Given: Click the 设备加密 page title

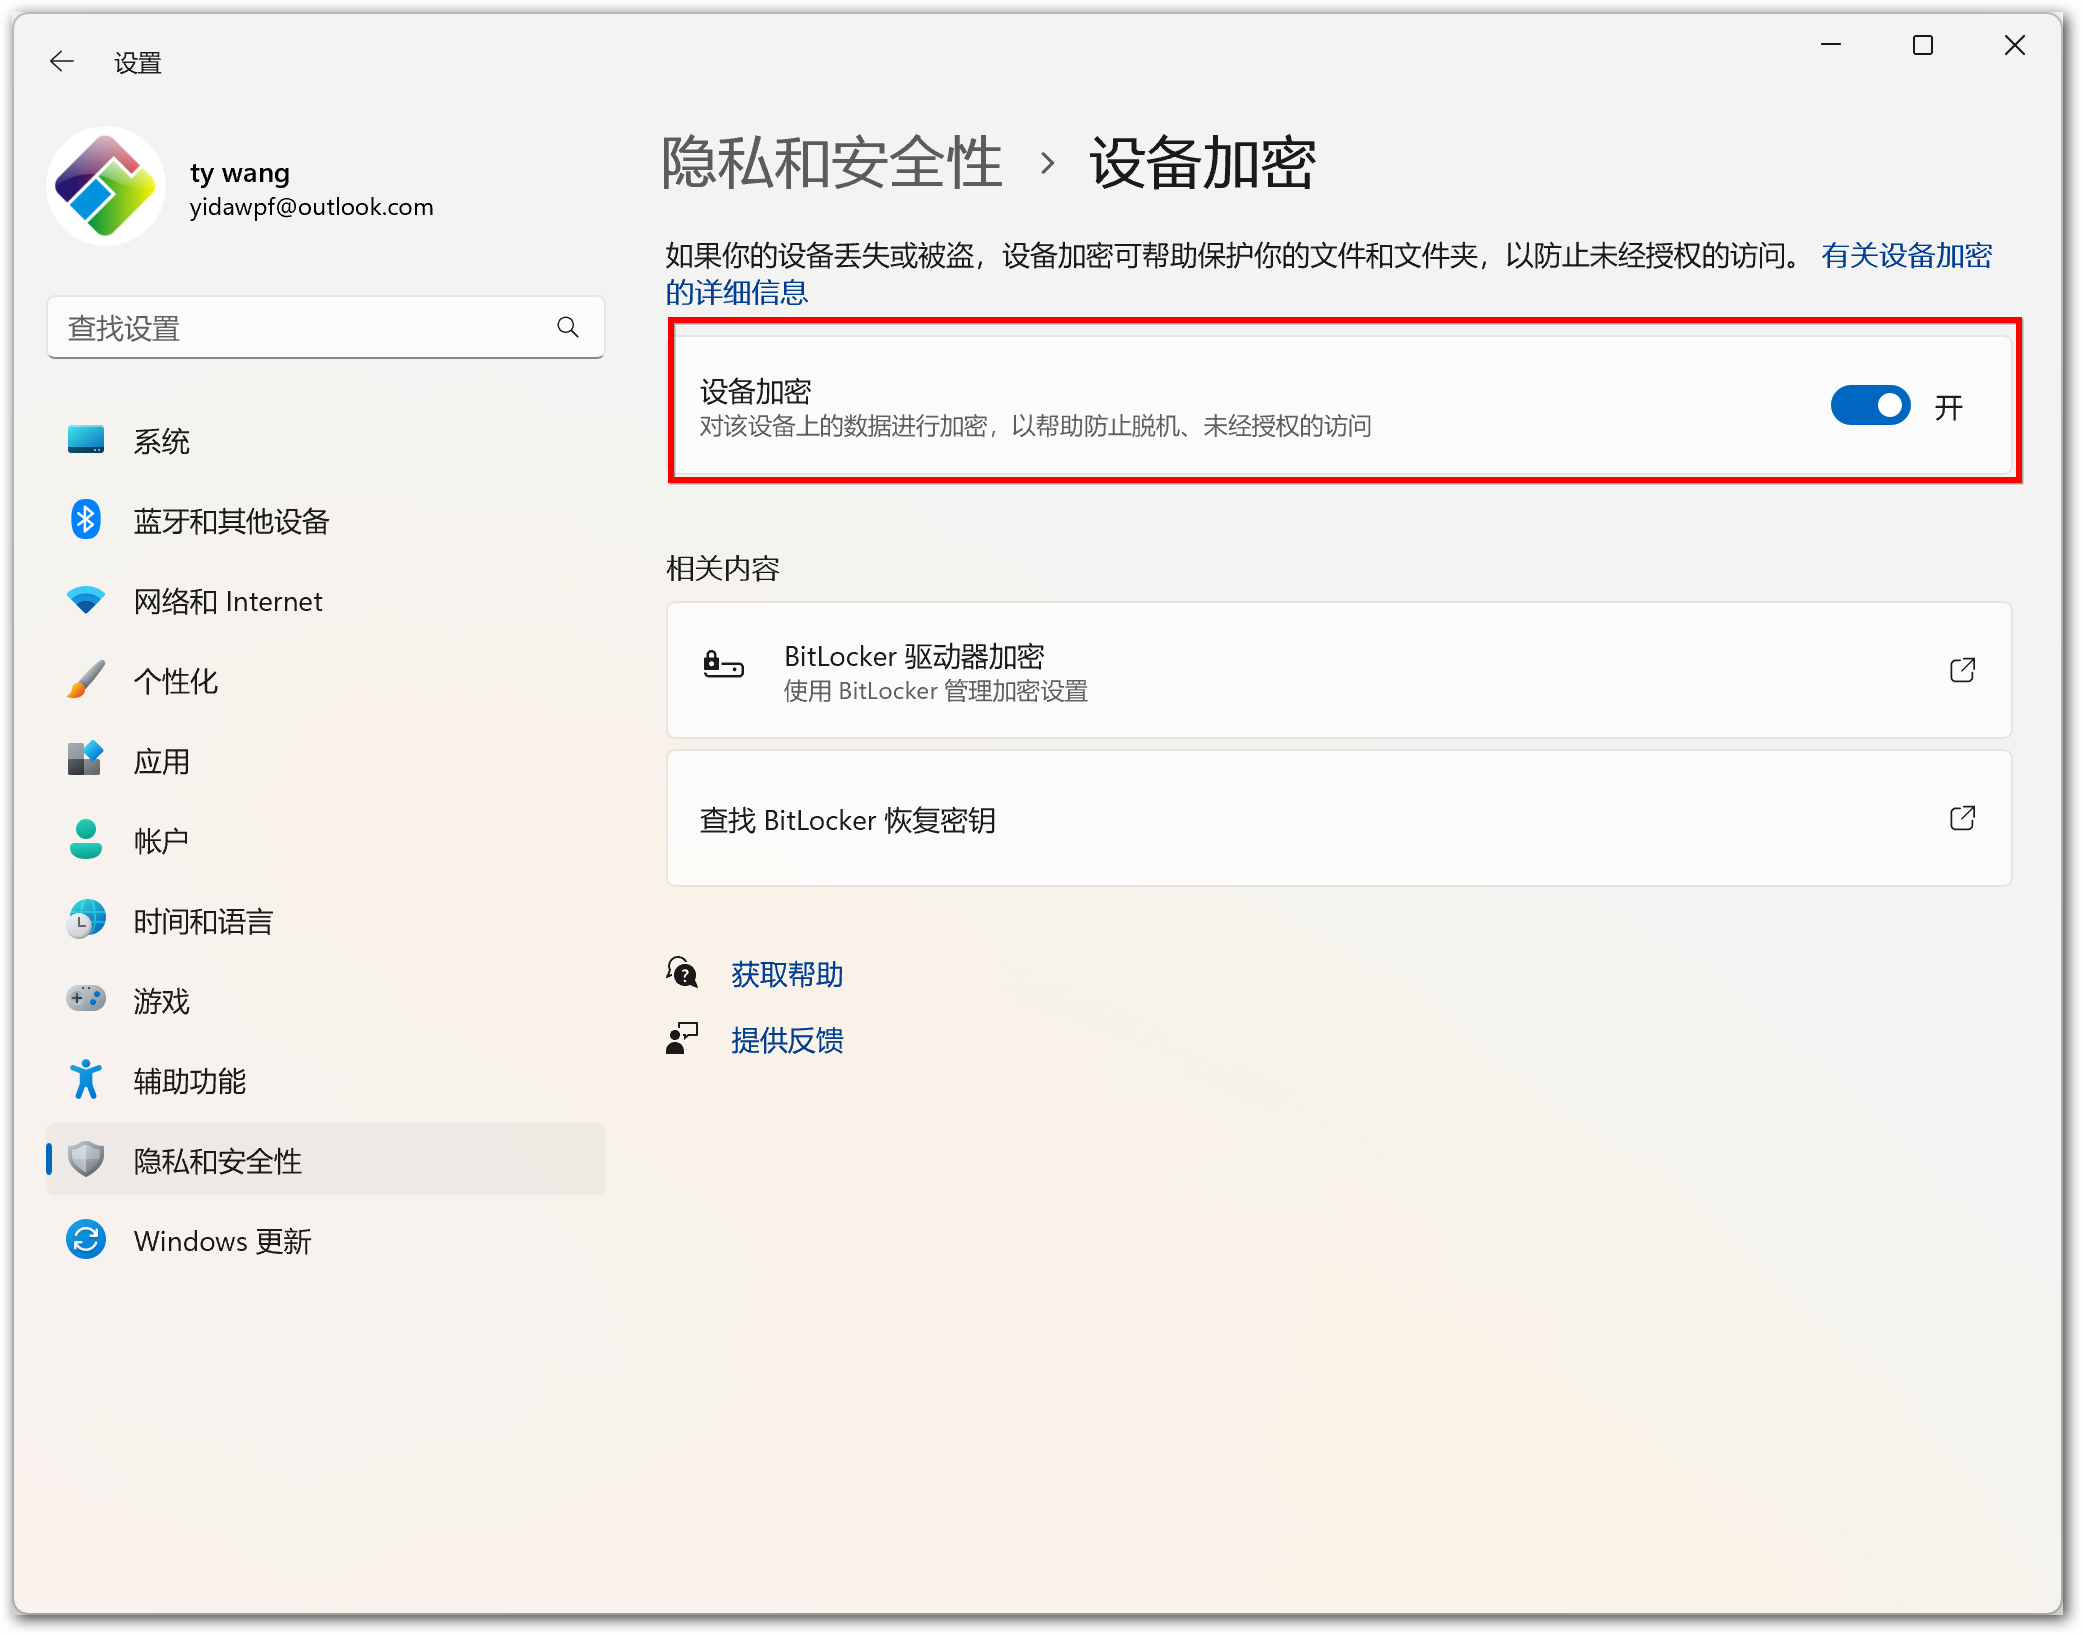Looking at the screenshot, I should tap(1203, 162).
